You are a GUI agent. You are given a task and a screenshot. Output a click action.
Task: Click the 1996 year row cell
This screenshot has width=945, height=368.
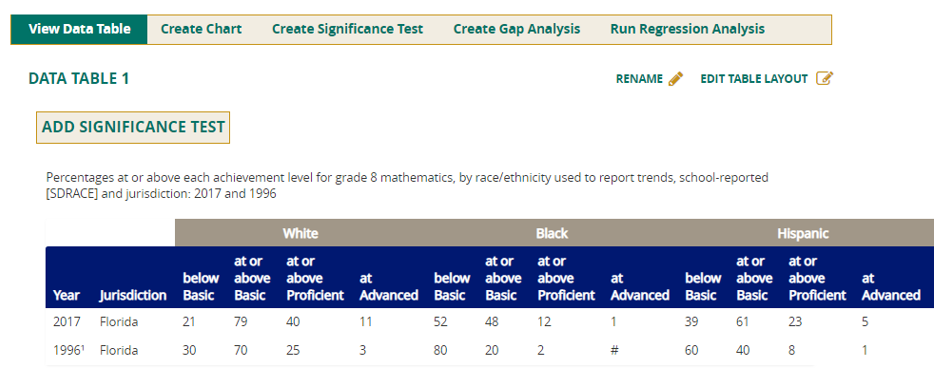coord(68,349)
